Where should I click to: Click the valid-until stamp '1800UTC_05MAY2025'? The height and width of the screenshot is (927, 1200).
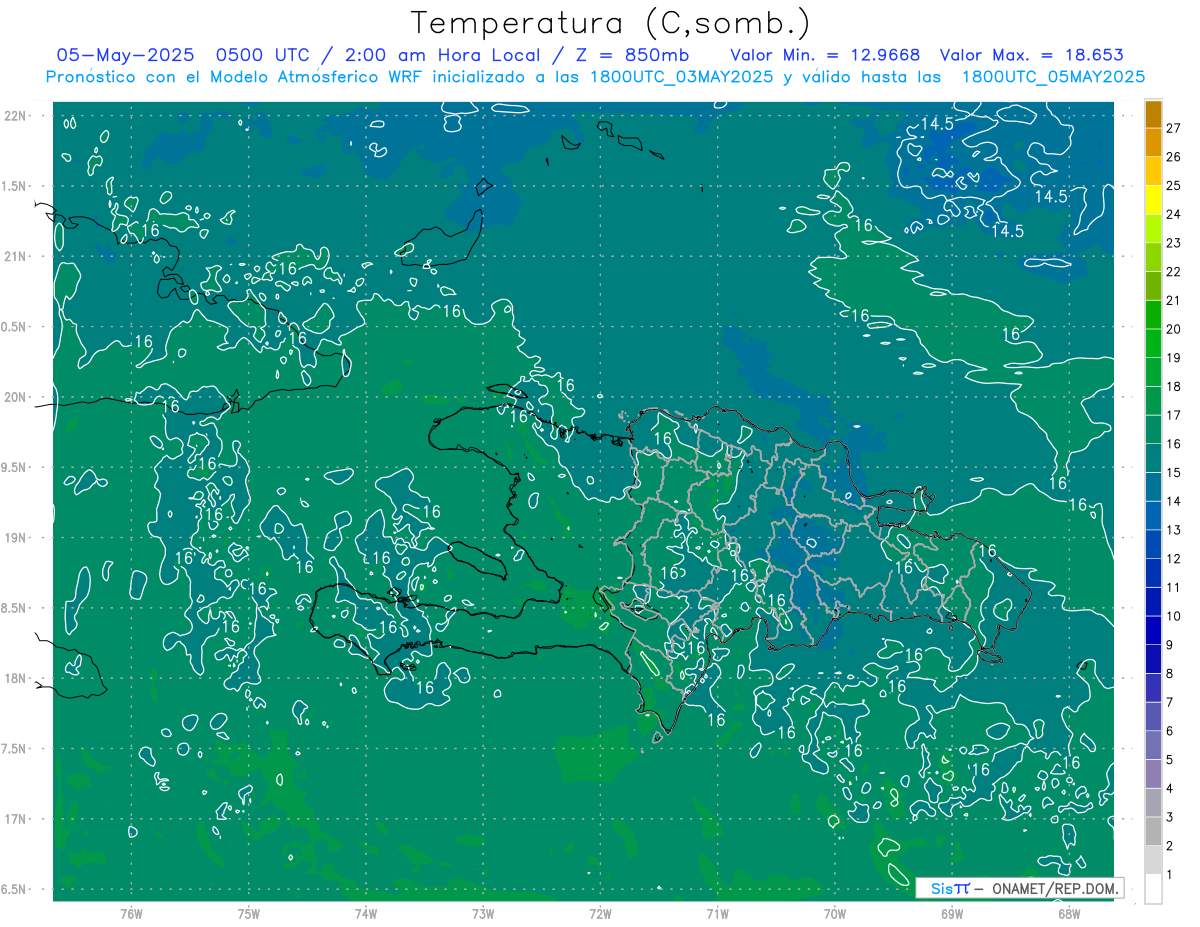click(x=1053, y=77)
